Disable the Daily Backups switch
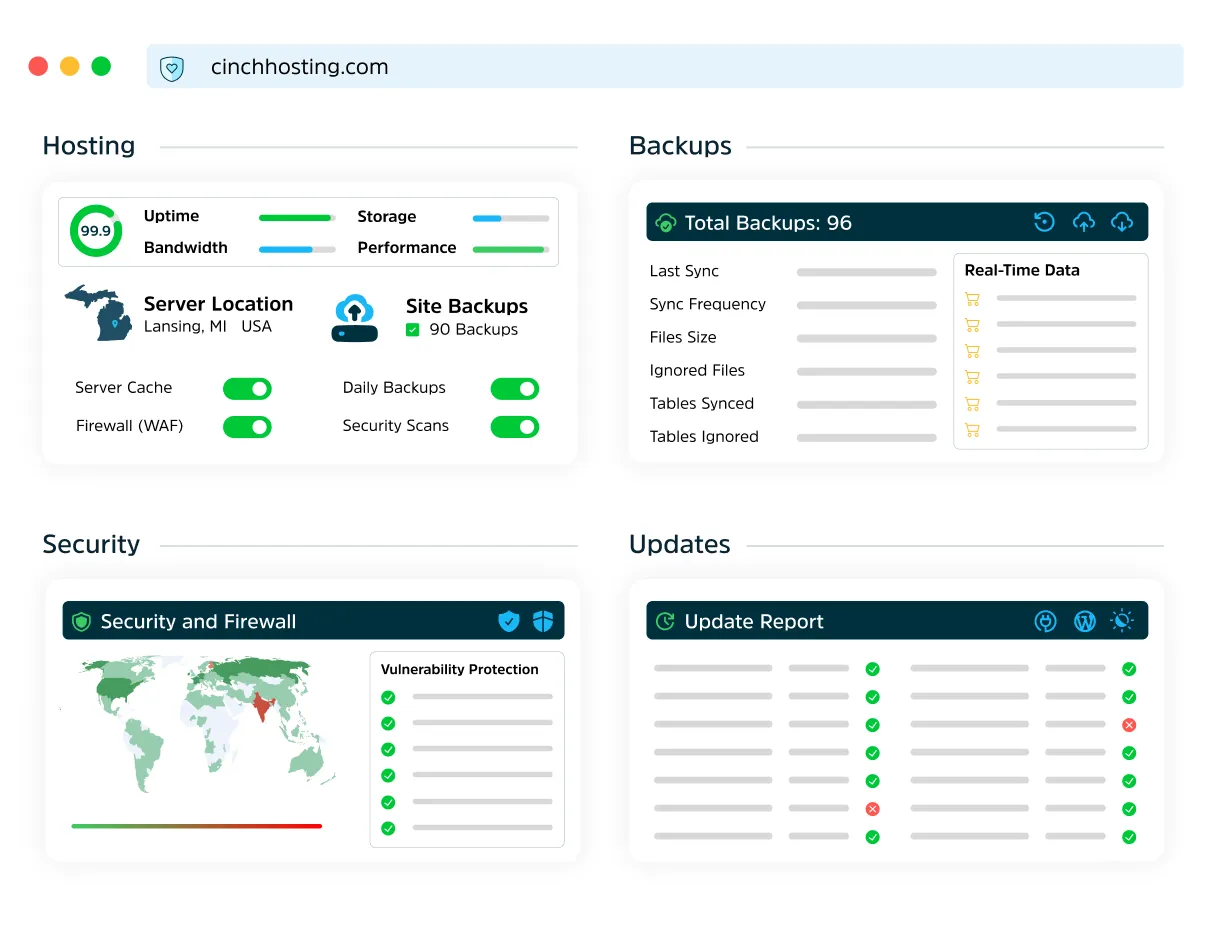Viewport: 1229px width, 930px height. (x=515, y=389)
